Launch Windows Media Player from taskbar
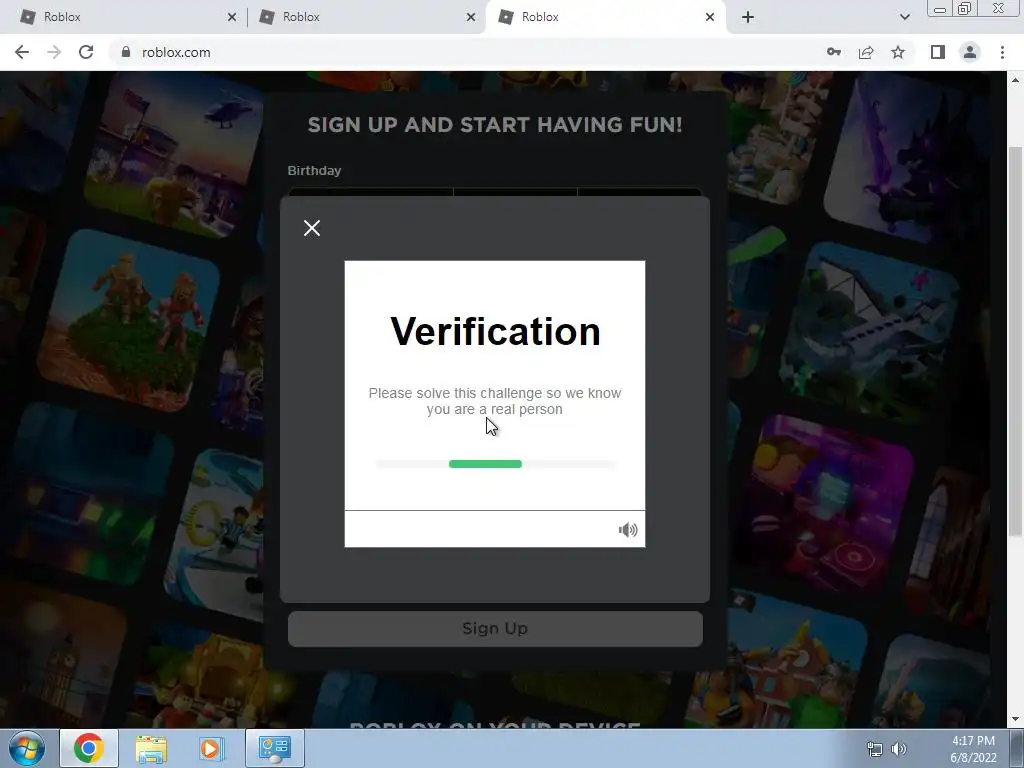Image resolution: width=1024 pixels, height=768 pixels. (211, 749)
